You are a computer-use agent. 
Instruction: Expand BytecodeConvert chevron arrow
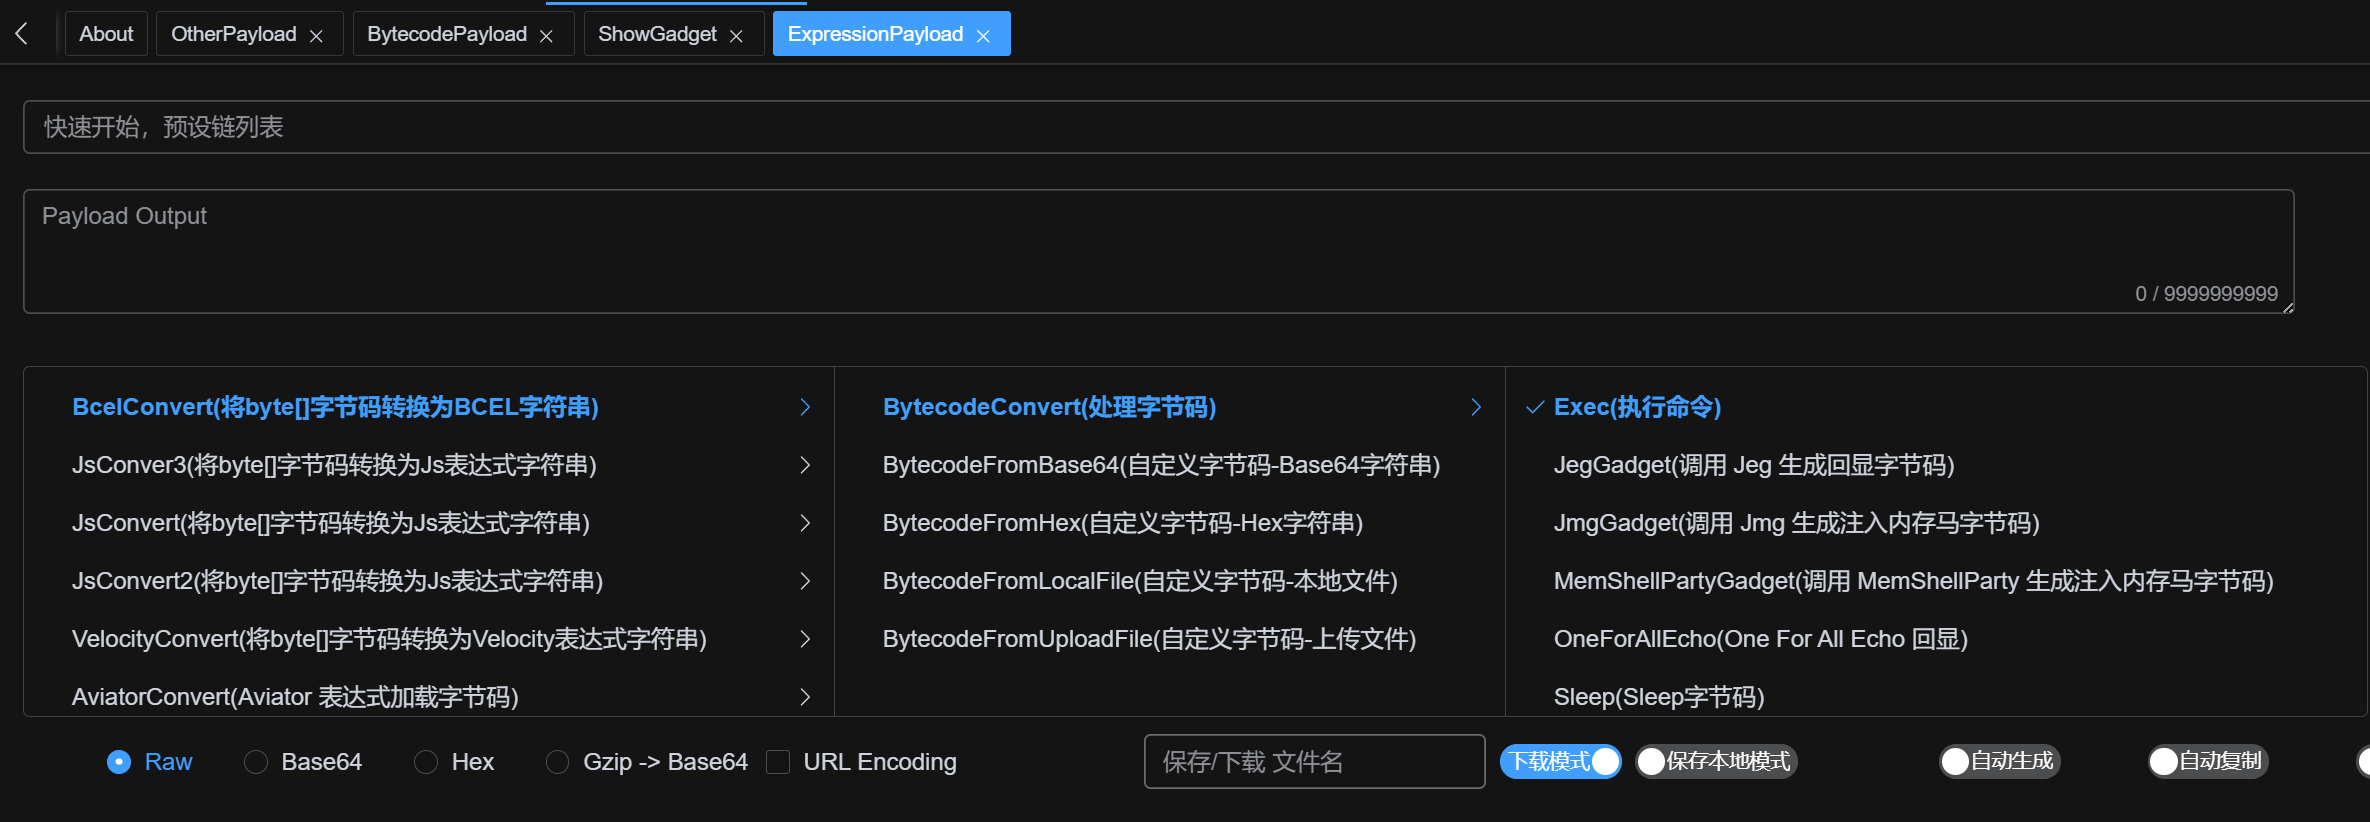[x=1476, y=407]
